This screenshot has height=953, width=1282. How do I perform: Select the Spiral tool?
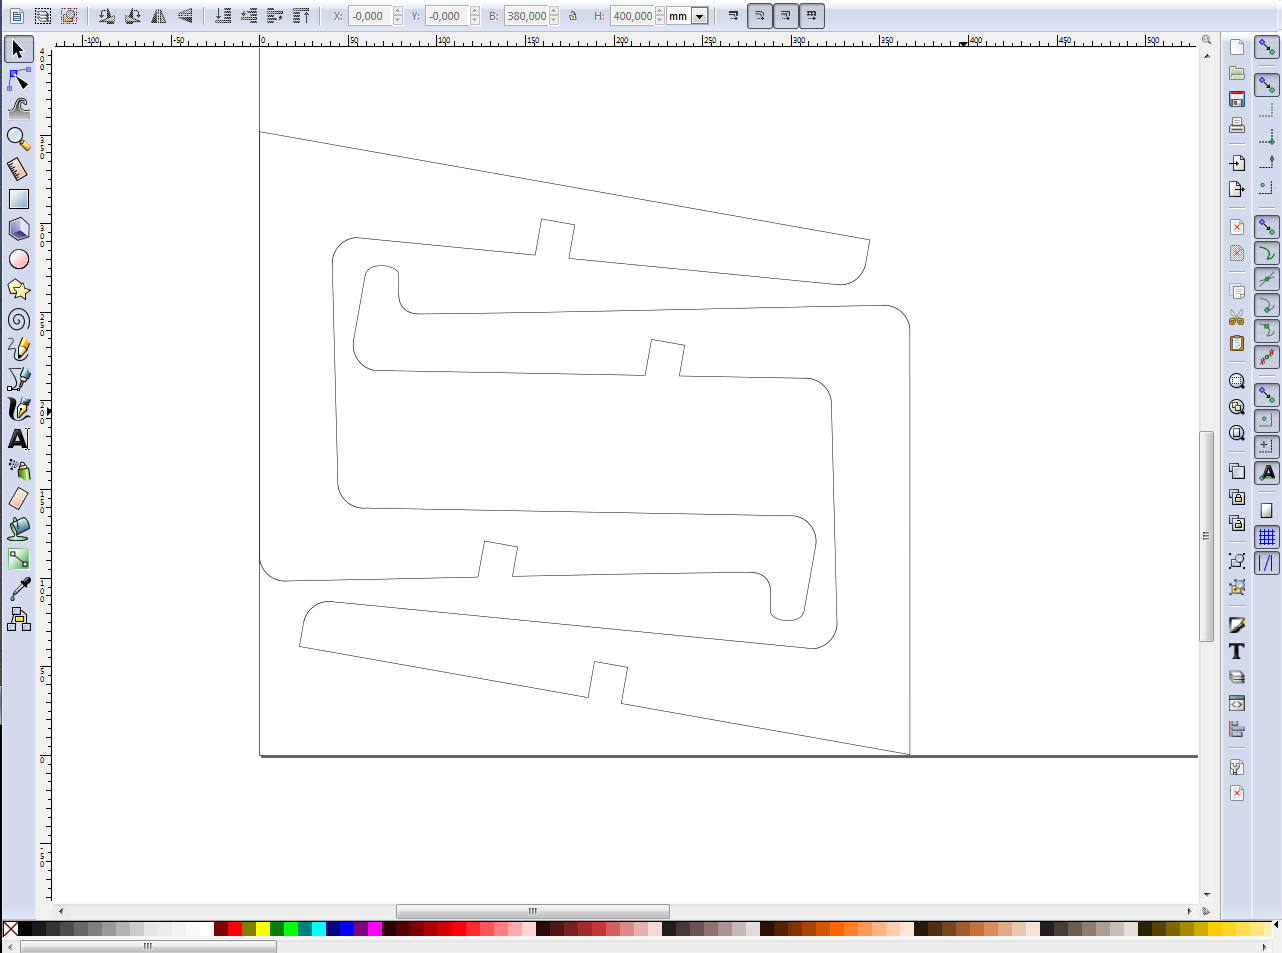click(19, 319)
